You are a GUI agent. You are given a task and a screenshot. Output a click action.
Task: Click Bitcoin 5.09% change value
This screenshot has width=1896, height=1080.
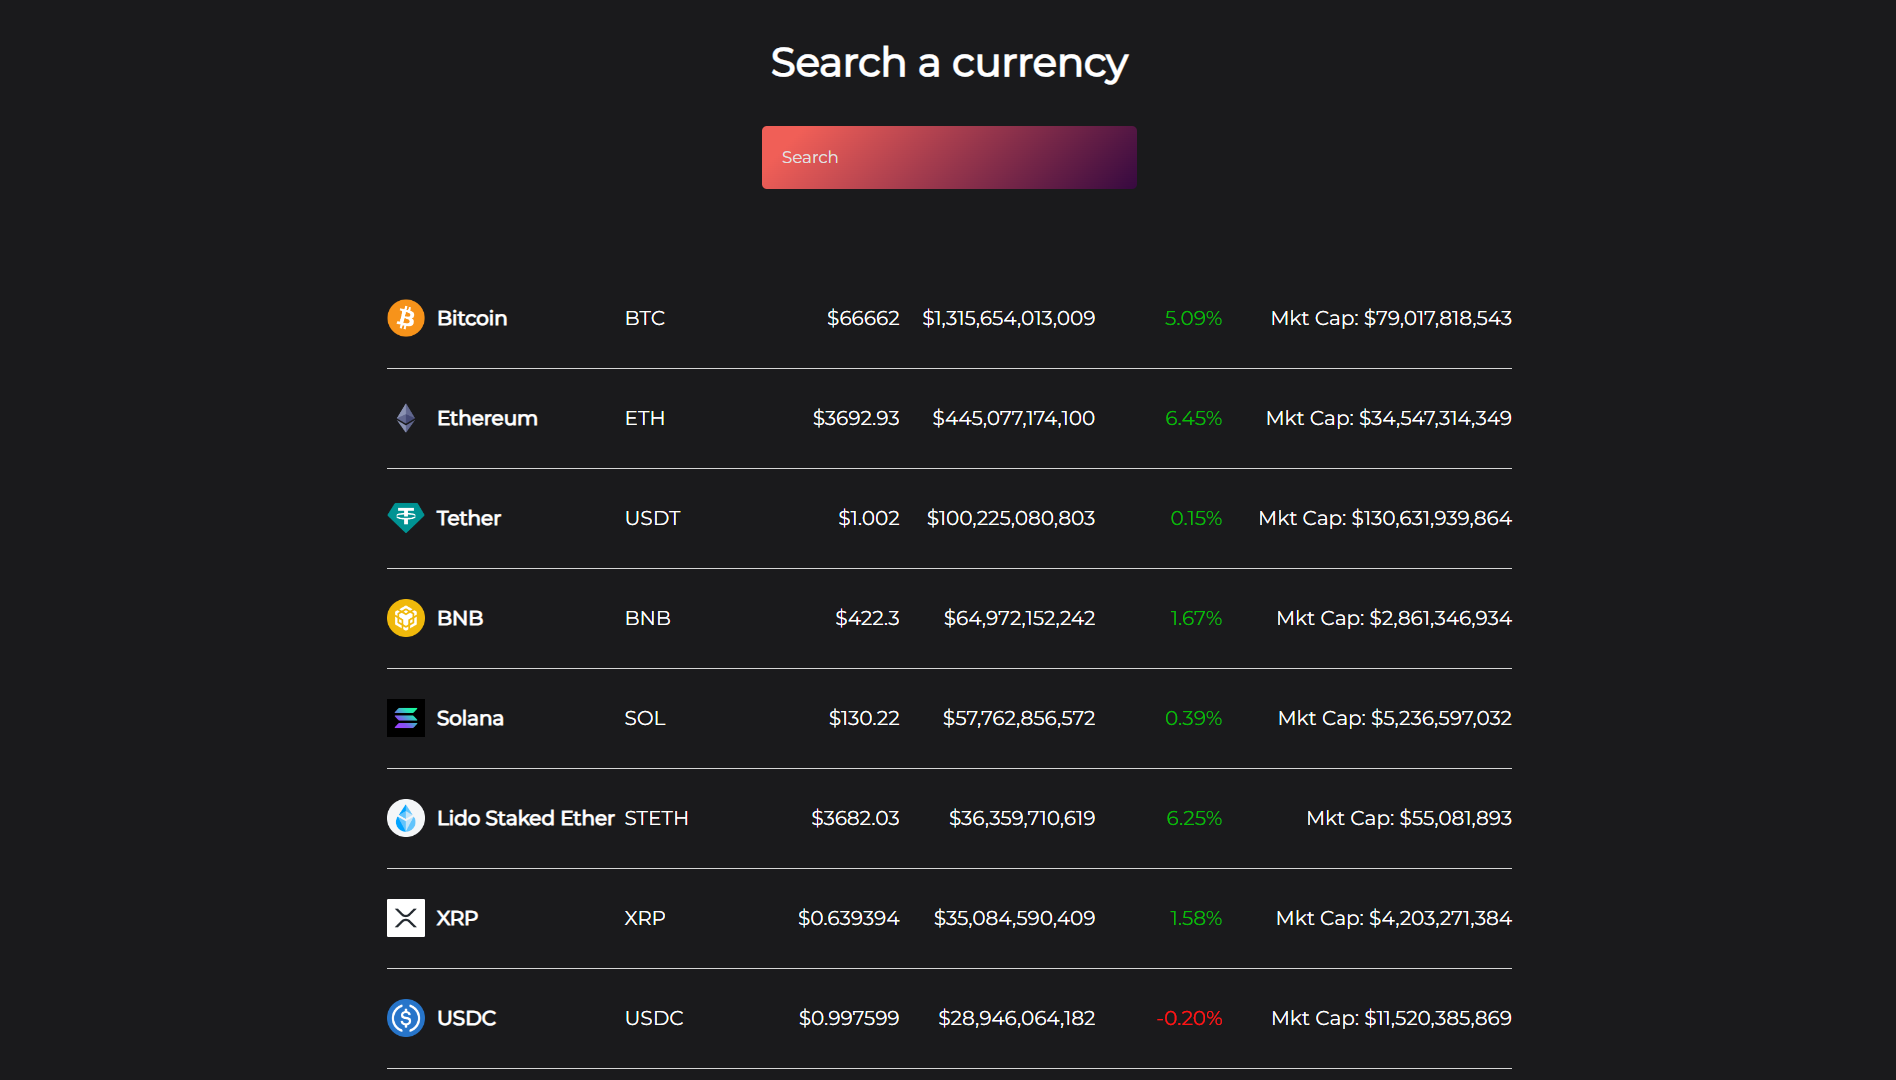pos(1194,318)
